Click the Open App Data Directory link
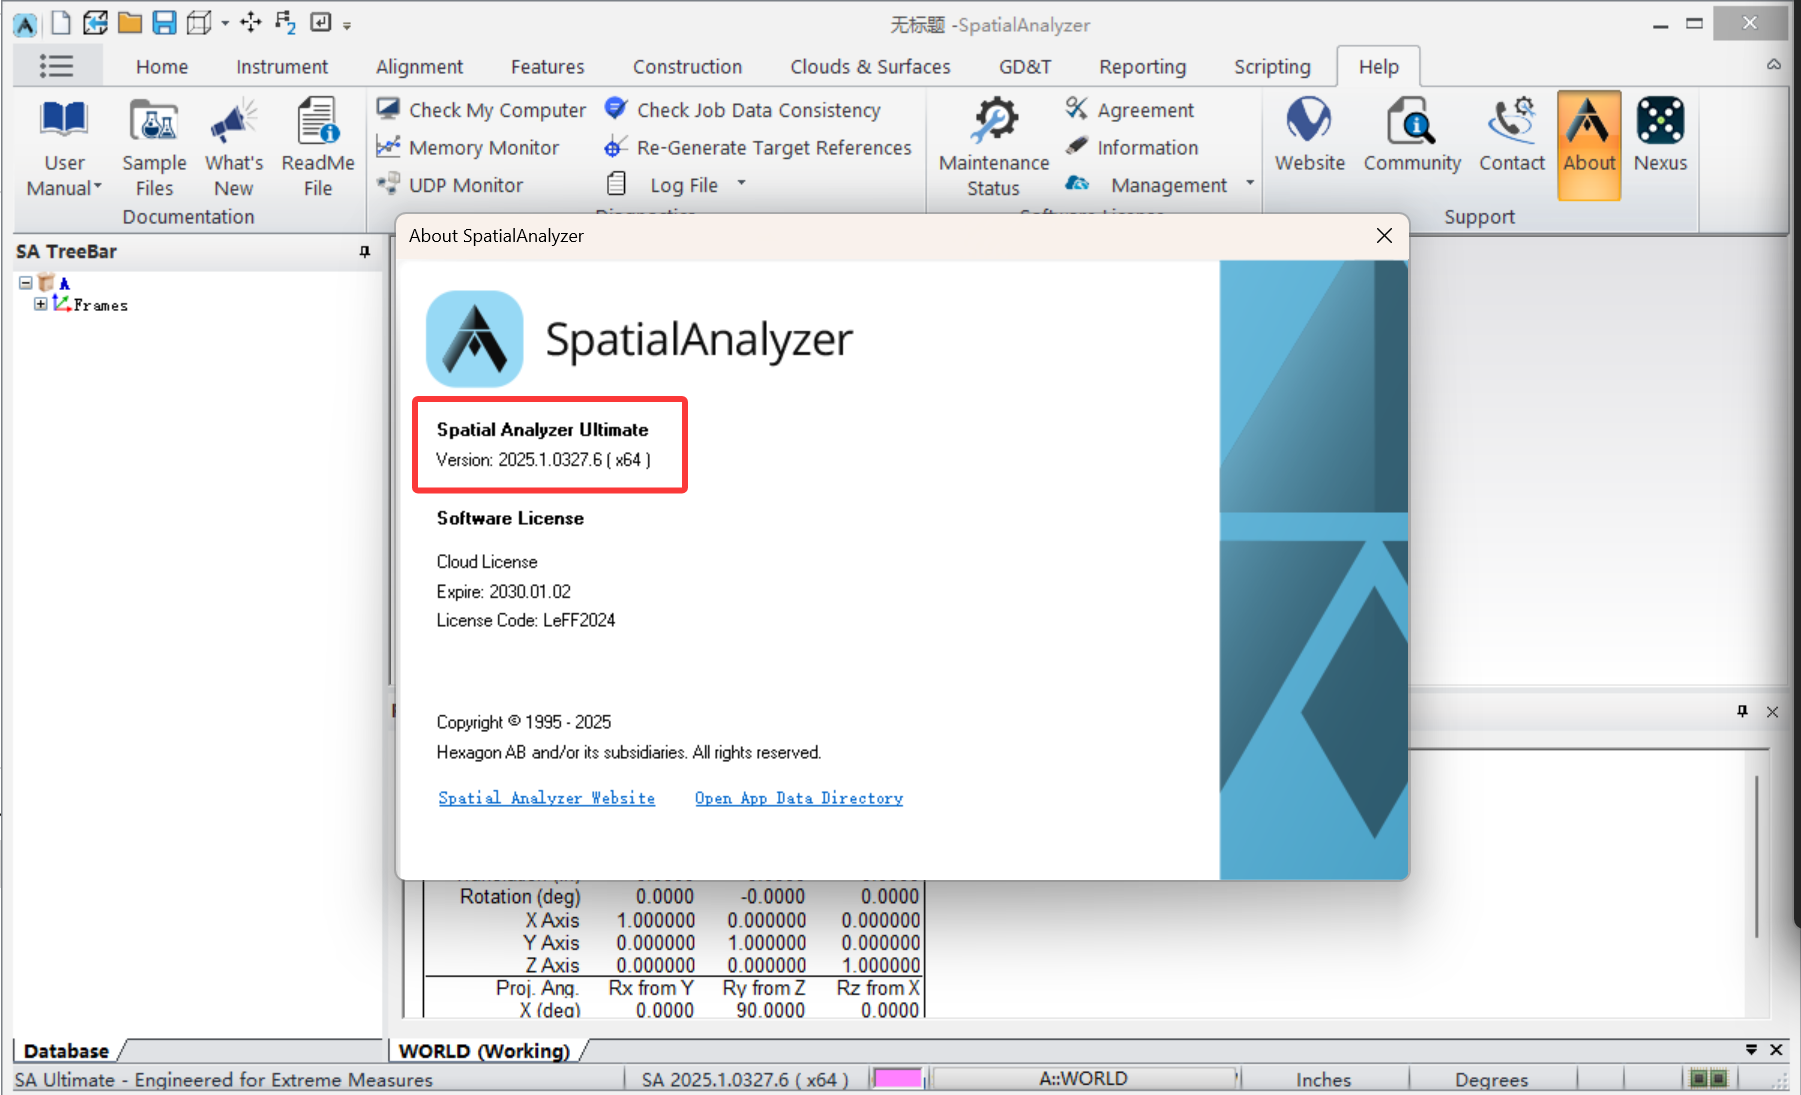Screen dimensions: 1801x1095 pos(799,798)
